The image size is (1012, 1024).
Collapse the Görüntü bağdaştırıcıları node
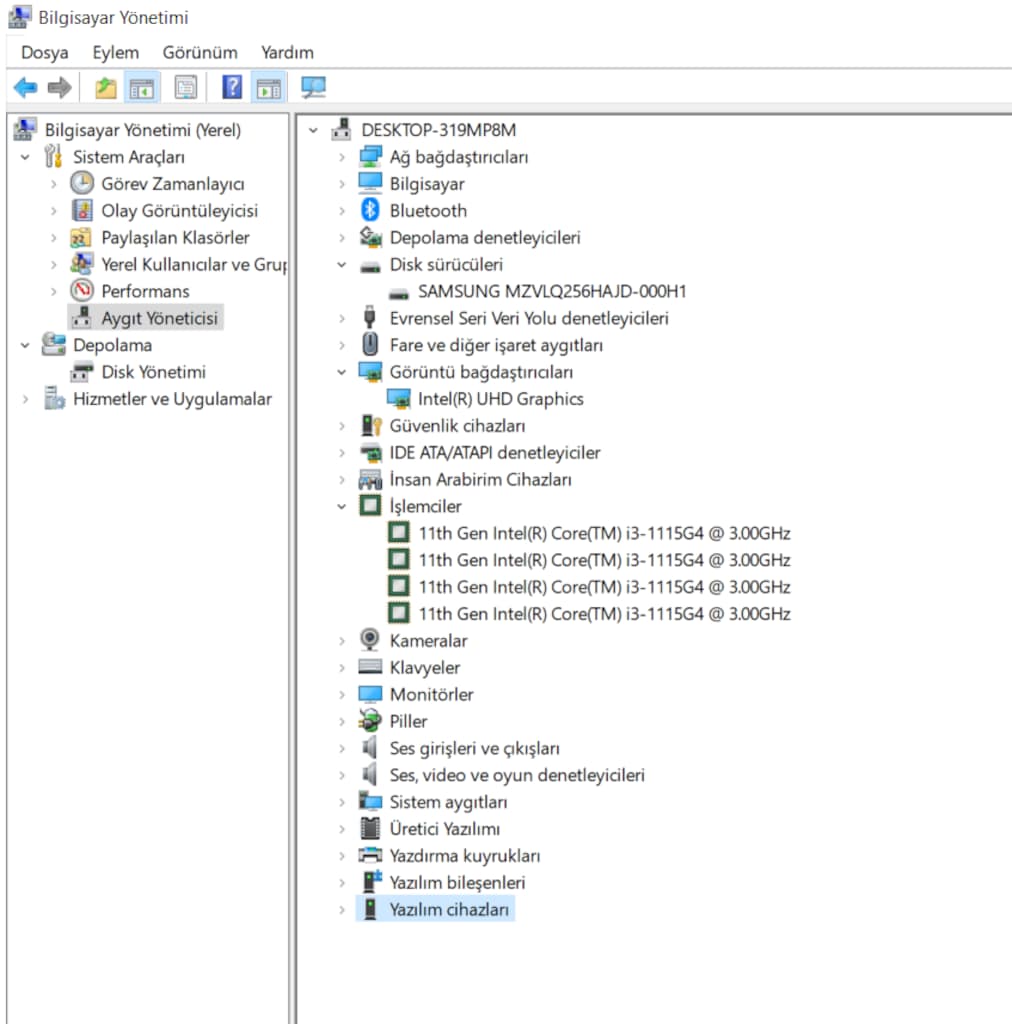(341, 372)
